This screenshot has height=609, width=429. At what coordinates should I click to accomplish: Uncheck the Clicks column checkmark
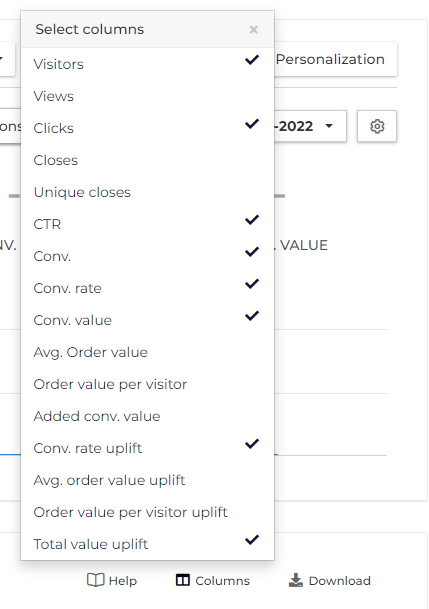[252, 124]
